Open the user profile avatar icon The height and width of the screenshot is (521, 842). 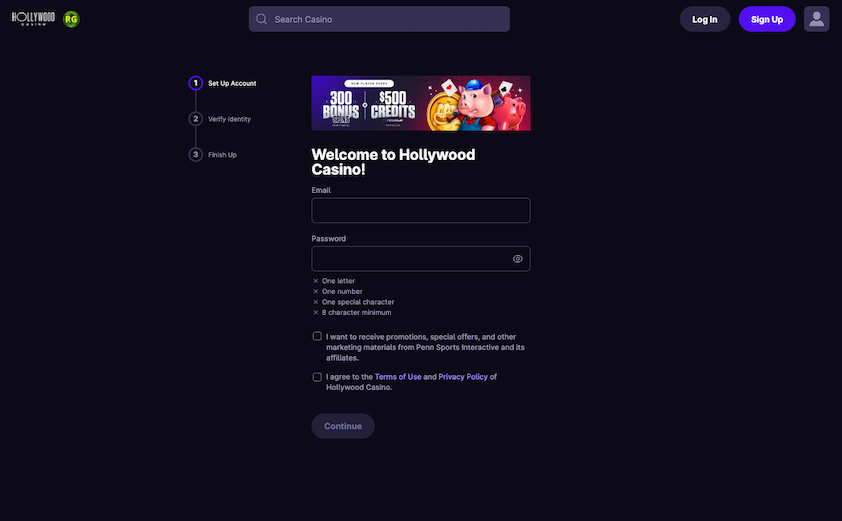[816, 19]
